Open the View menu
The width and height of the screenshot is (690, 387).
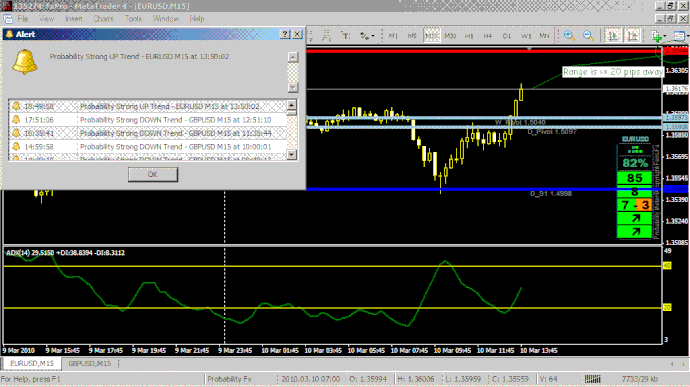click(46, 18)
